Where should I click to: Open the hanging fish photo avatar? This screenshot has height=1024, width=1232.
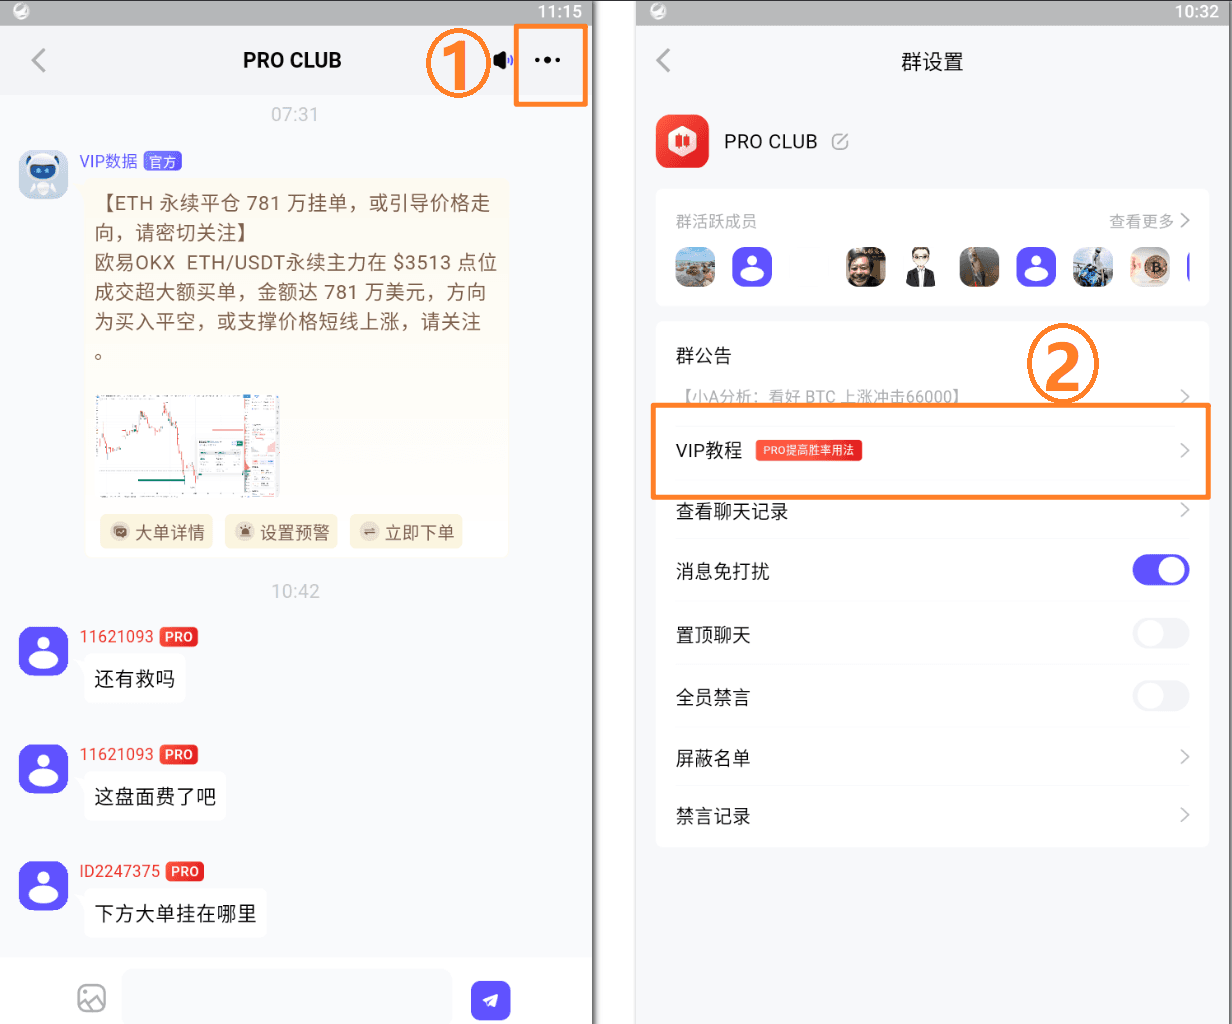[x=979, y=267]
